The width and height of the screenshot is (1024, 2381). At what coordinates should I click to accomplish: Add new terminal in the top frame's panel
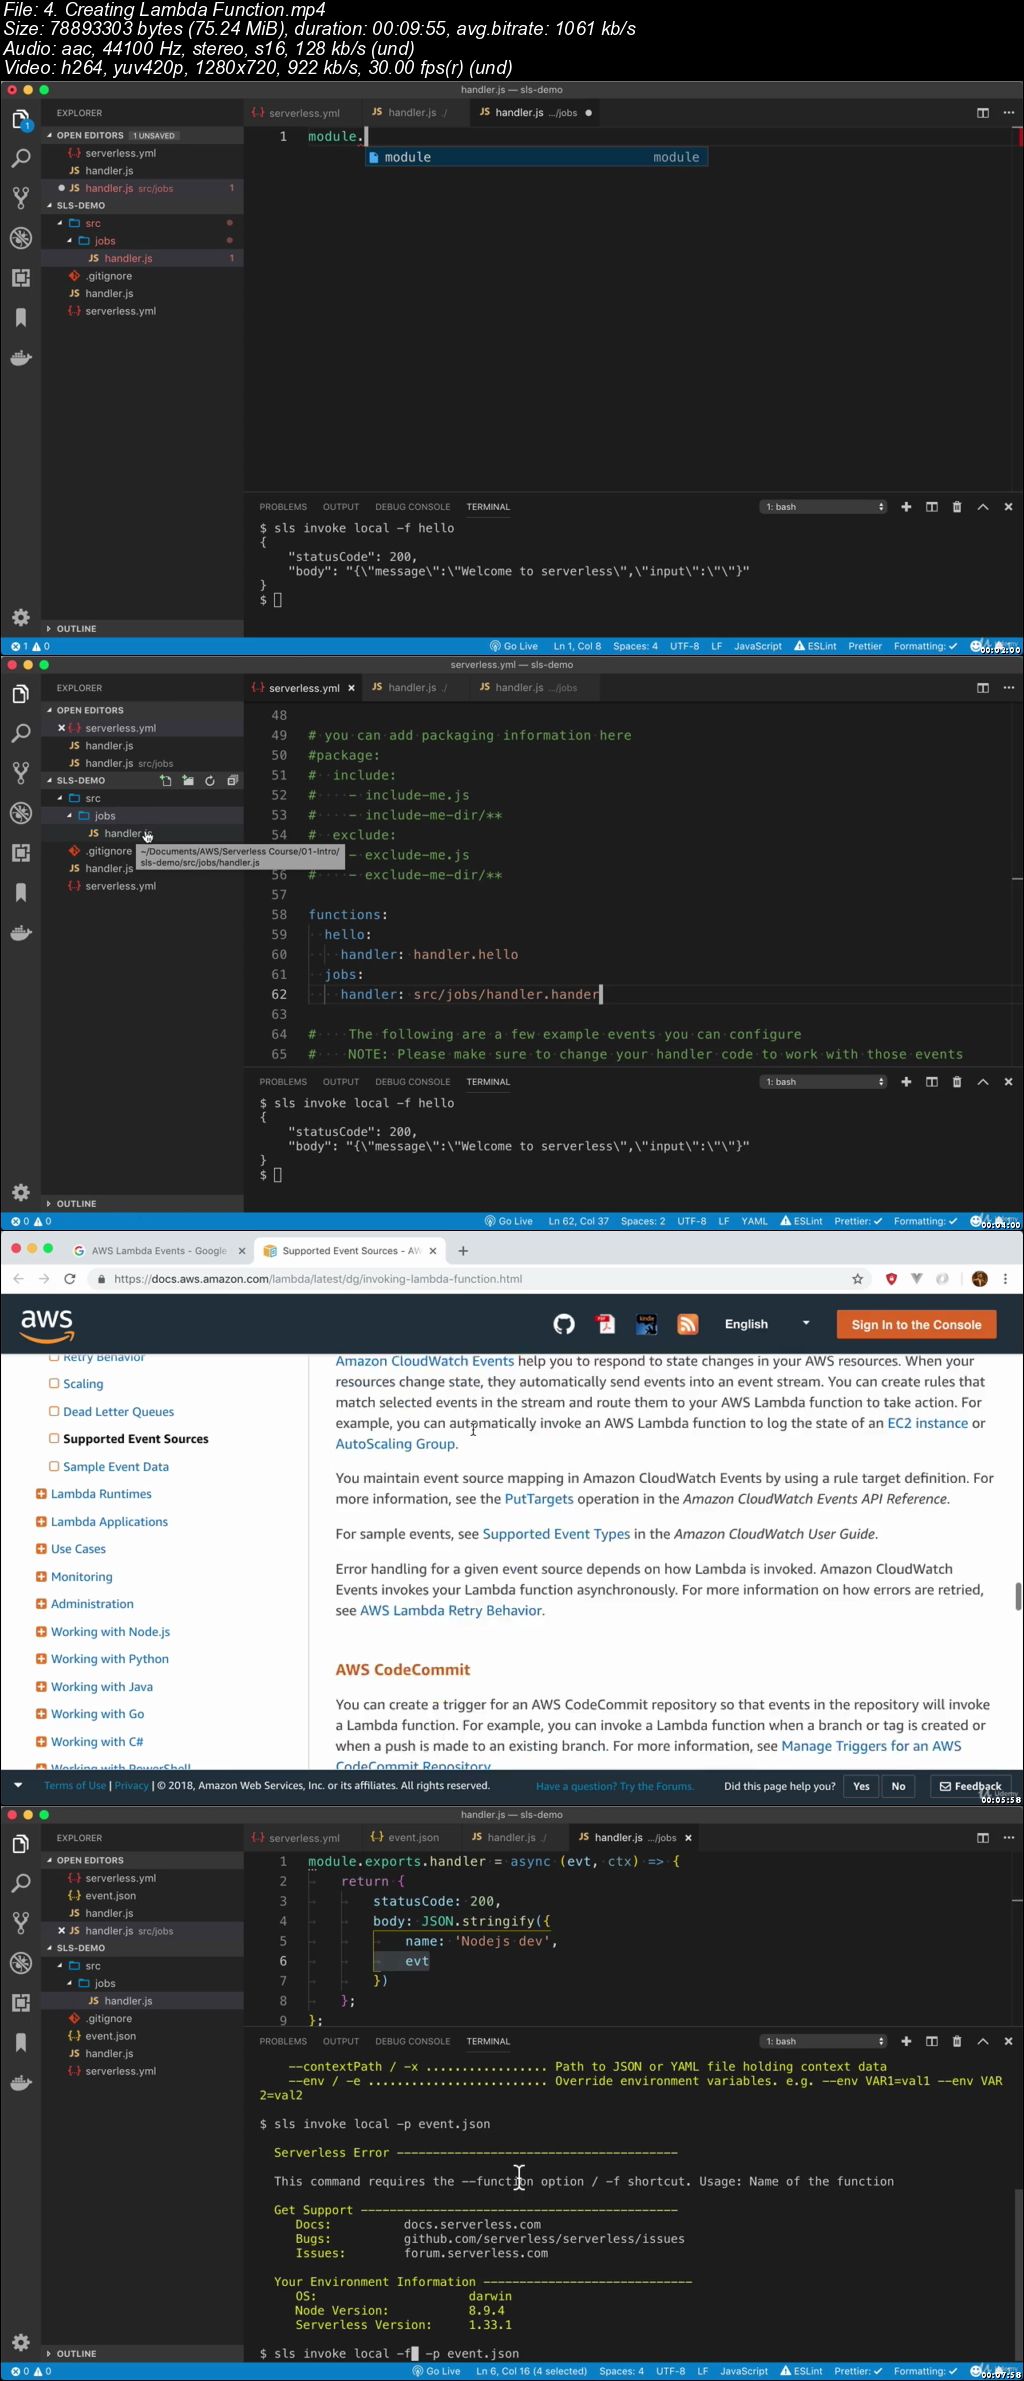click(906, 507)
